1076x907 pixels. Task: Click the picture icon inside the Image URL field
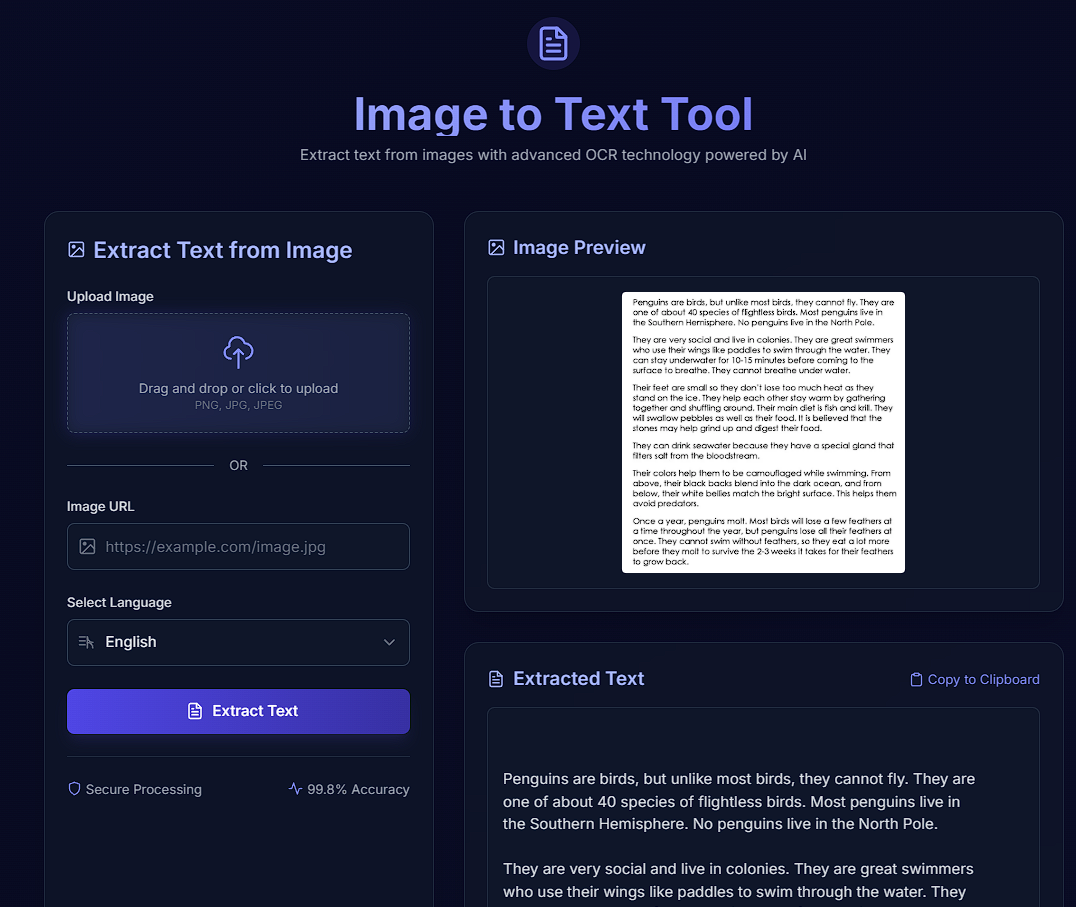(x=87, y=547)
